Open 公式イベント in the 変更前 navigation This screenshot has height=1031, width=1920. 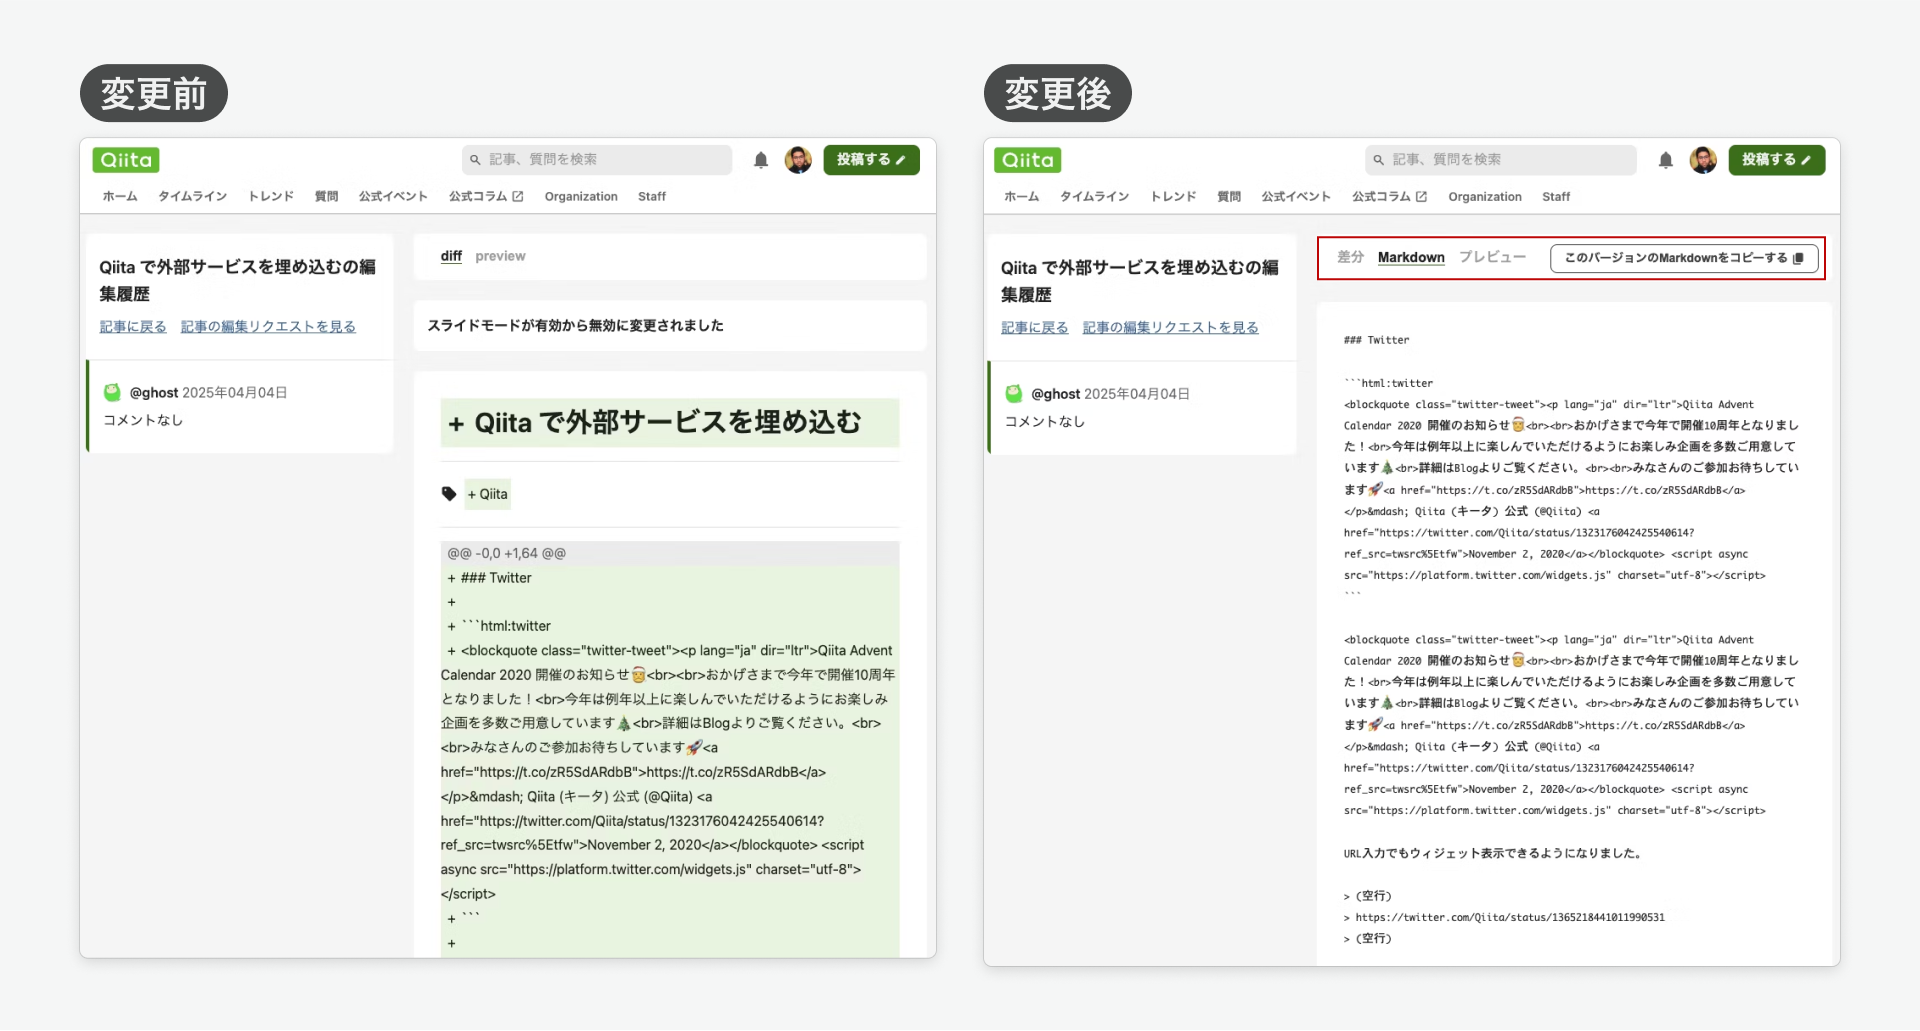point(393,197)
